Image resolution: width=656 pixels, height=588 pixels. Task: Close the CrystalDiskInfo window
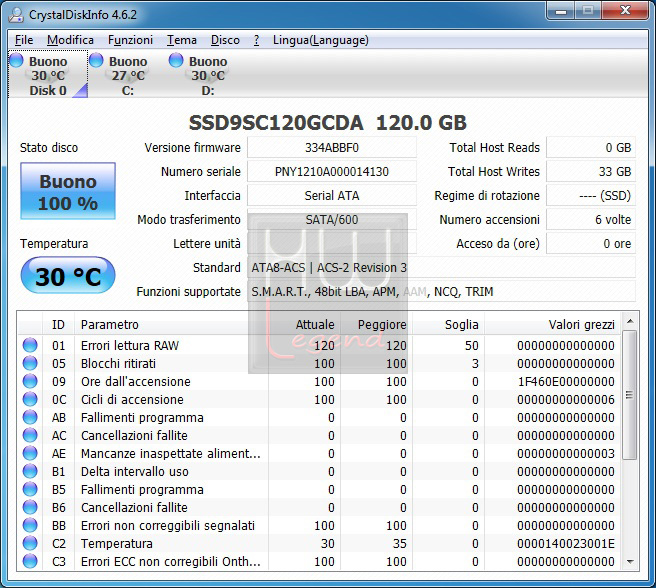(625, 10)
